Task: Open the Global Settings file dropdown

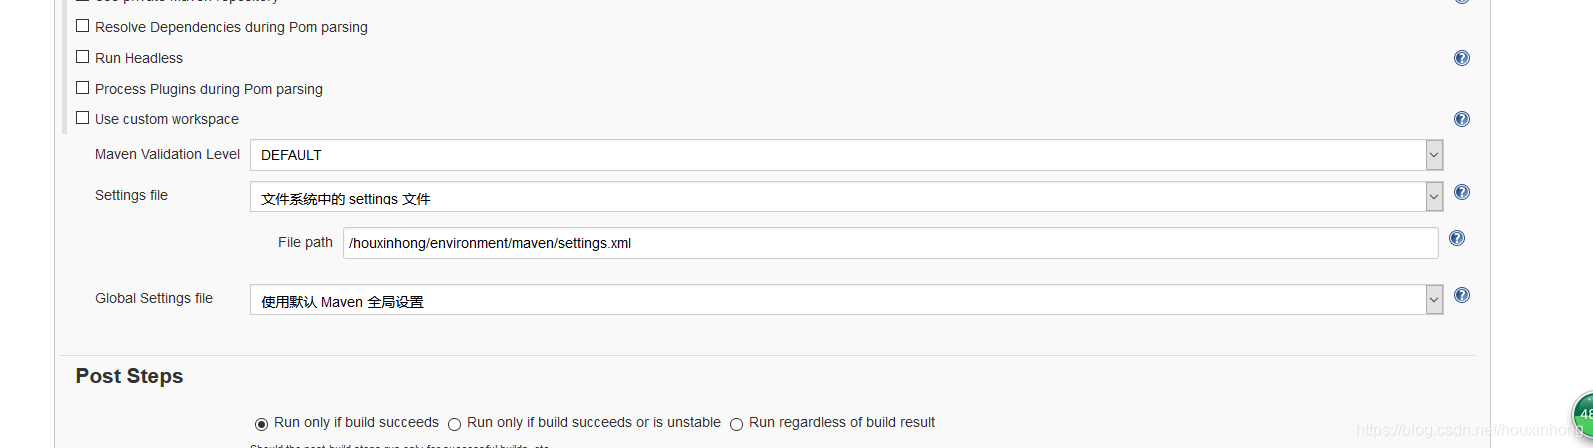Action: (845, 300)
